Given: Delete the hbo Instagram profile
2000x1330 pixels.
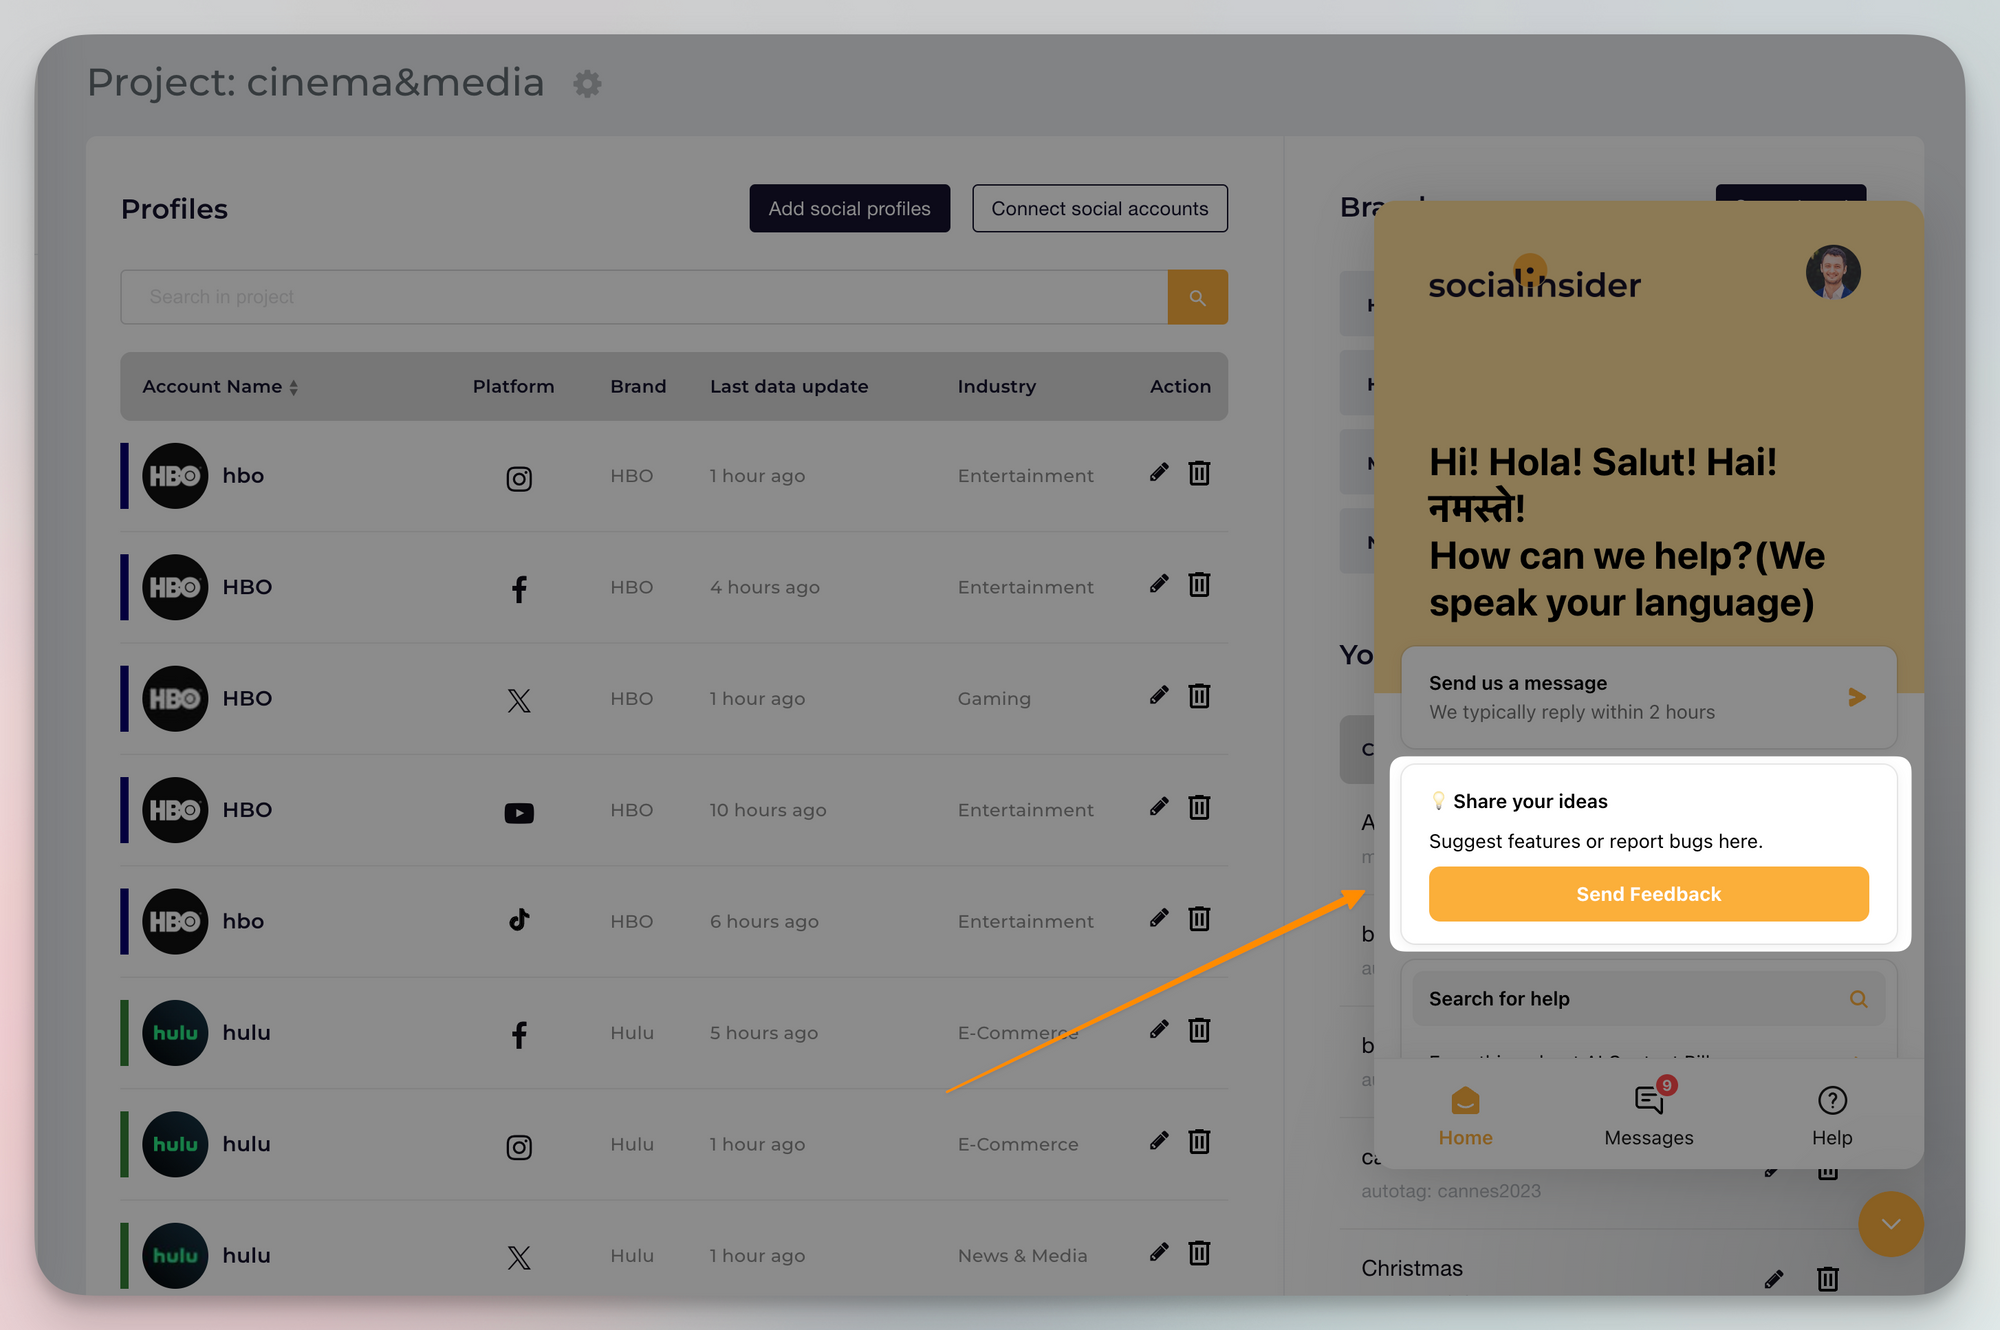Looking at the screenshot, I should (x=1199, y=473).
